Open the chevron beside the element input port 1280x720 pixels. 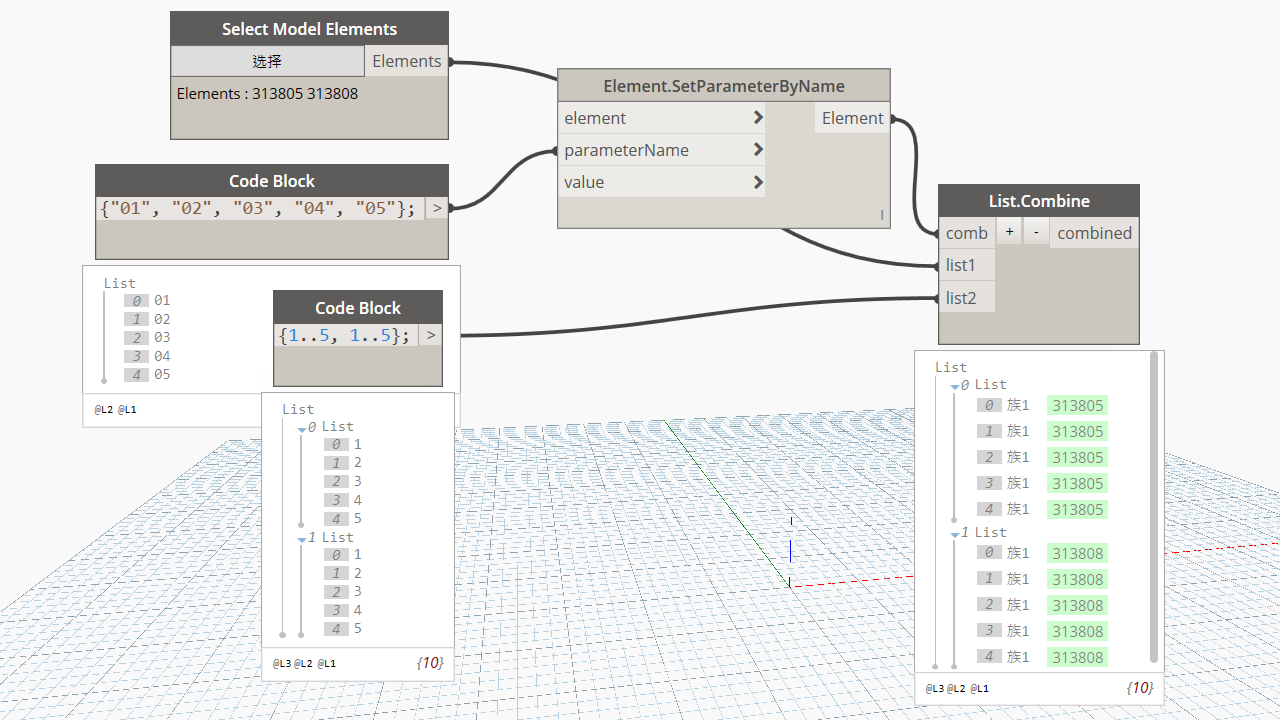coord(758,118)
